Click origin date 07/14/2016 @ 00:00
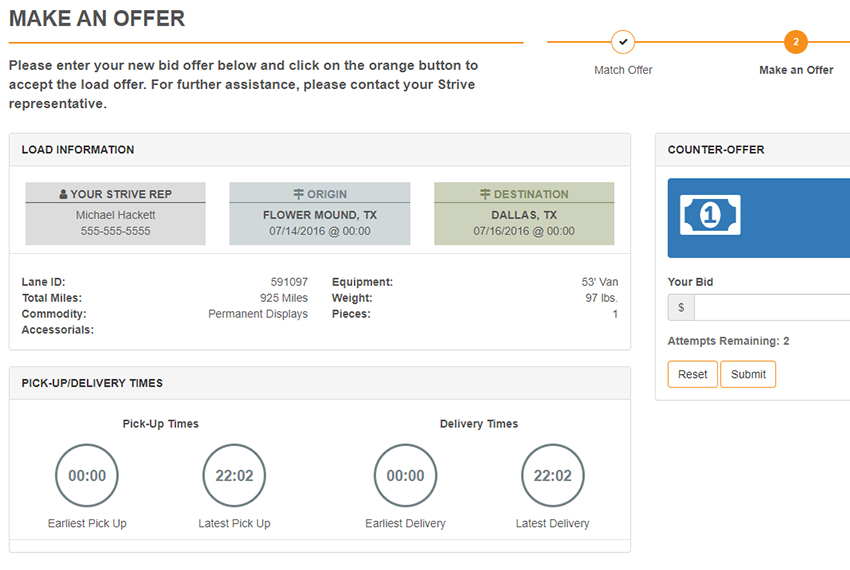This screenshot has width=850, height=570. pos(320,231)
